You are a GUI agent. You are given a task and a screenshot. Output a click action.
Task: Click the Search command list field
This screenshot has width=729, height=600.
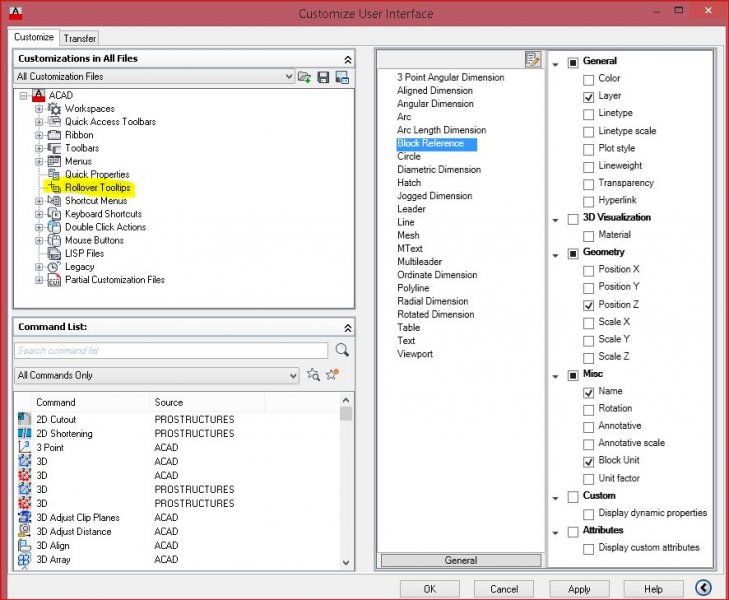click(171, 350)
